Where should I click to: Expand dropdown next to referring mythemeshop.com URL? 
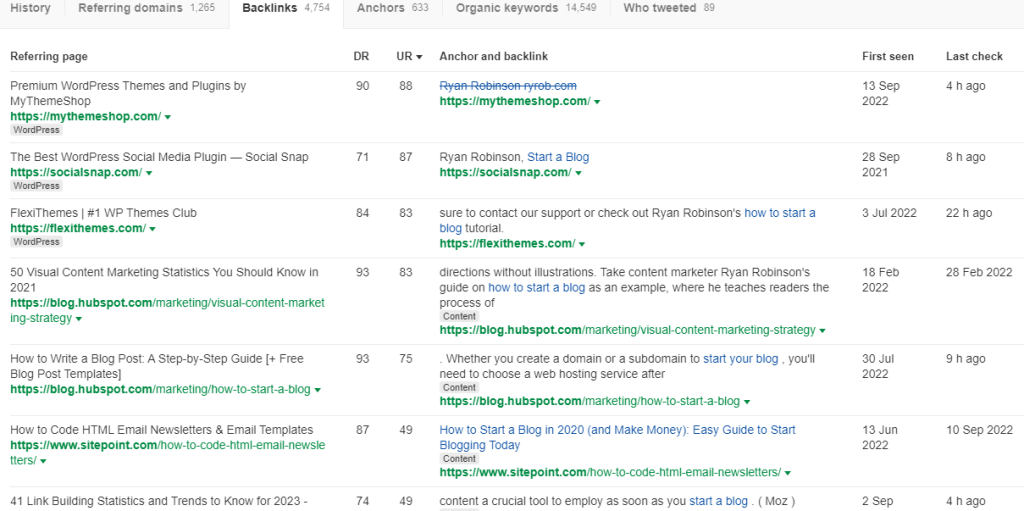tap(168, 117)
